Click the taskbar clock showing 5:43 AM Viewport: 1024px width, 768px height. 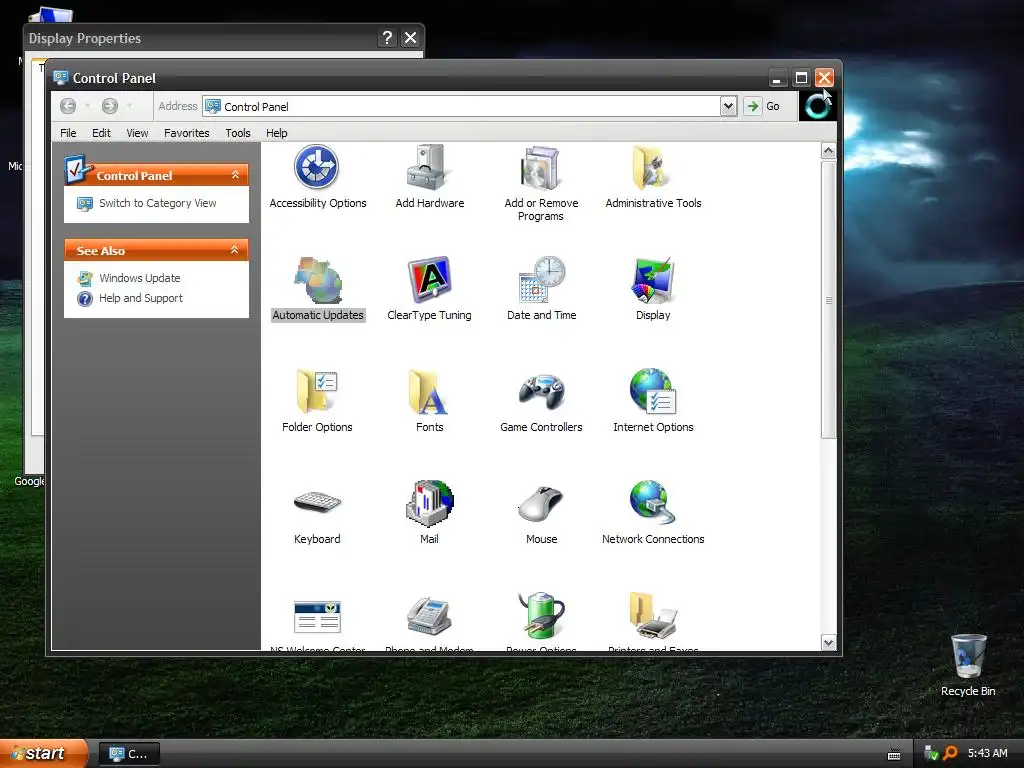click(987, 753)
